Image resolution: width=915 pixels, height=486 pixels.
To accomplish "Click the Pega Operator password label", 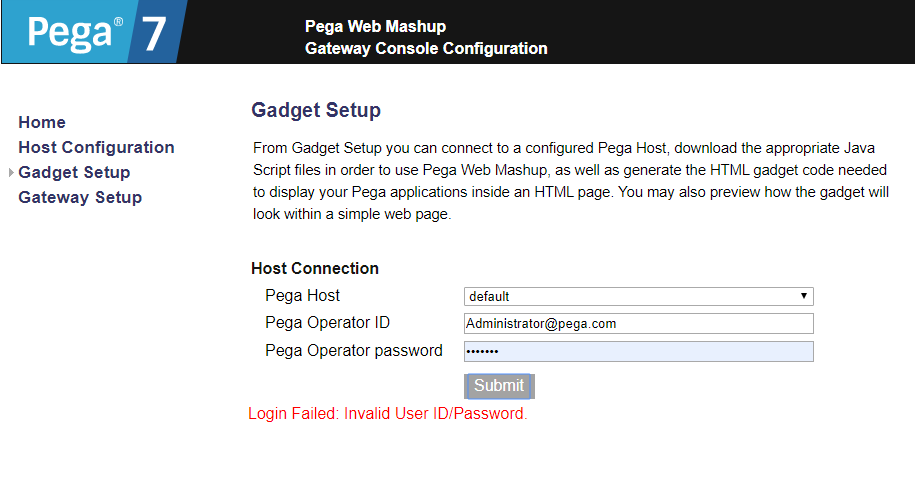I will pos(354,351).
